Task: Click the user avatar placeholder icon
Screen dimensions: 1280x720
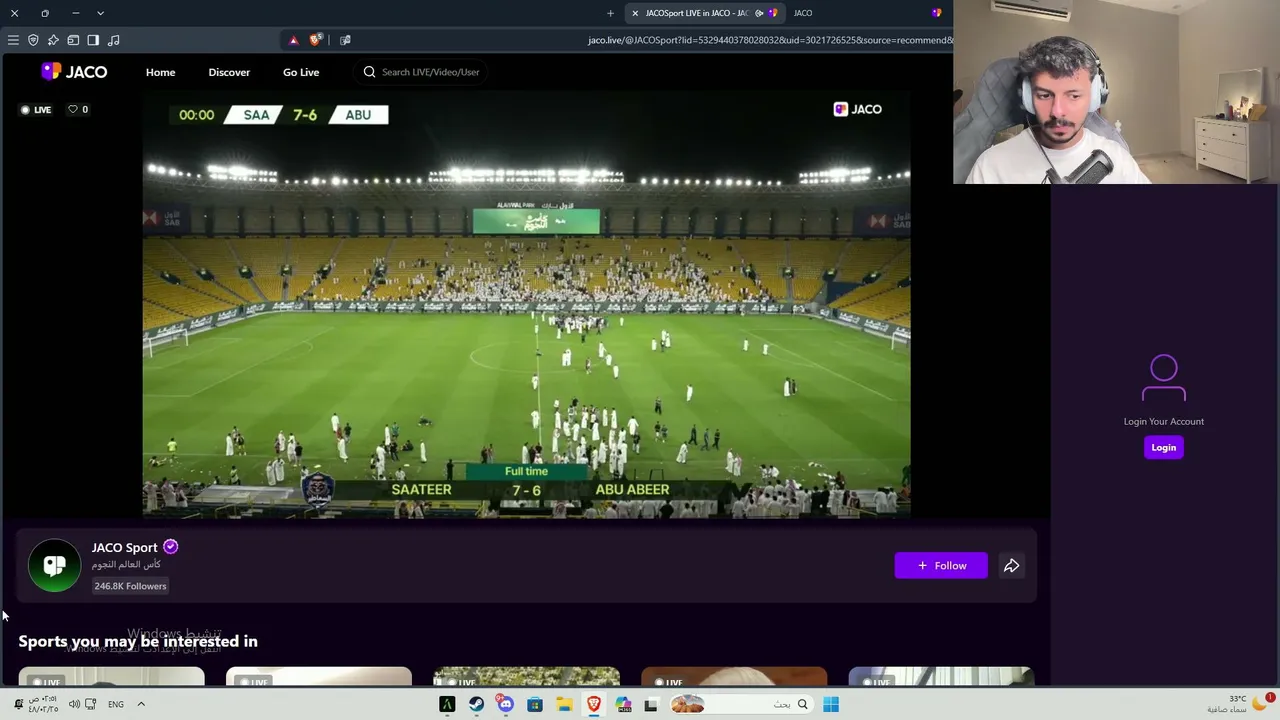Action: pos(1164,378)
